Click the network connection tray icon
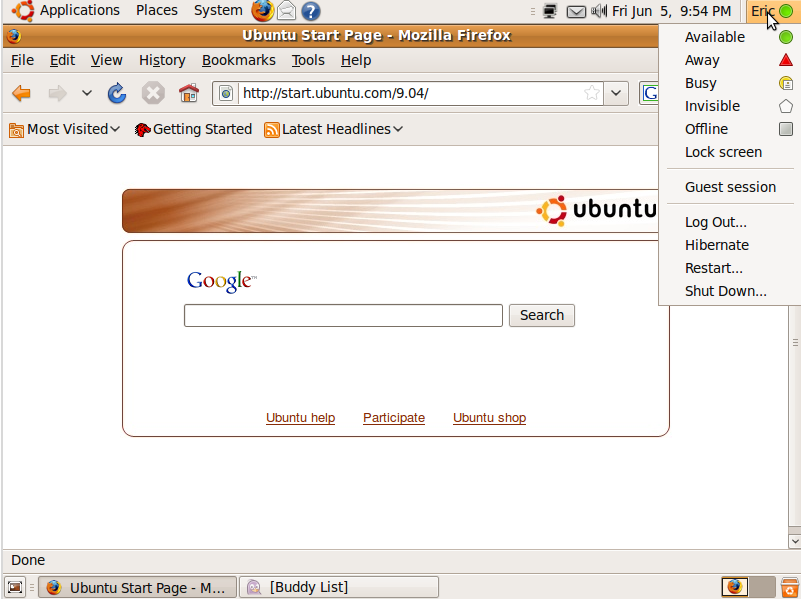The image size is (801, 599). 550,11
